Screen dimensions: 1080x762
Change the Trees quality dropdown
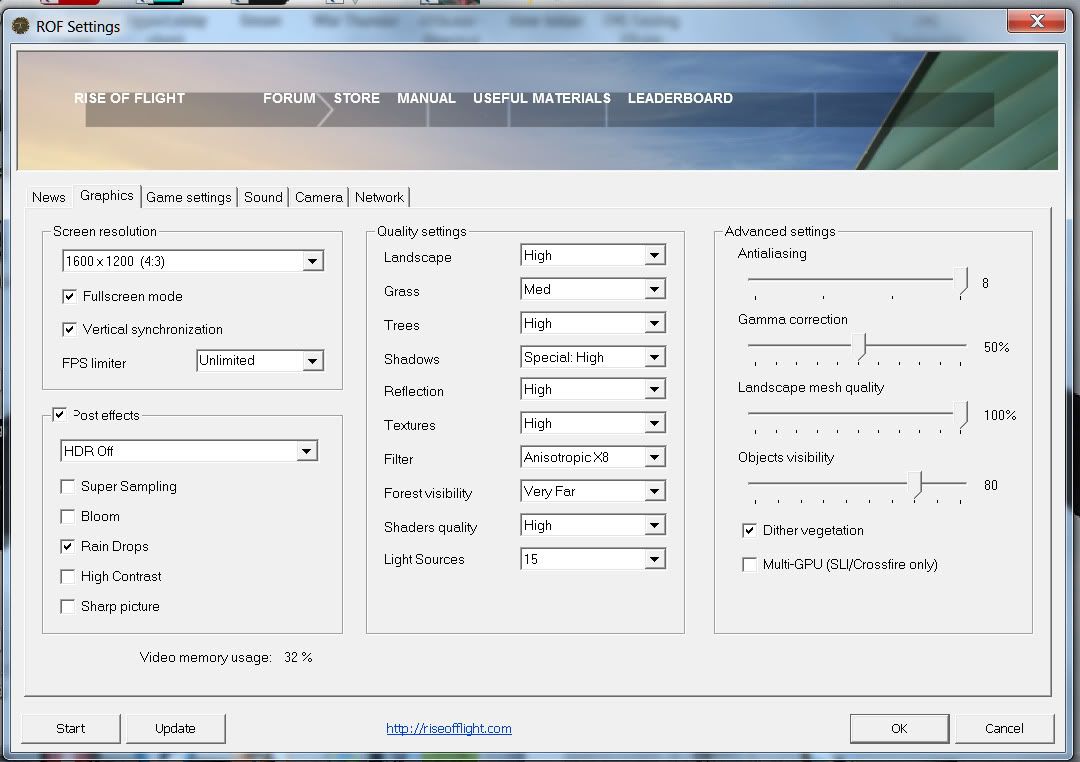click(x=593, y=323)
